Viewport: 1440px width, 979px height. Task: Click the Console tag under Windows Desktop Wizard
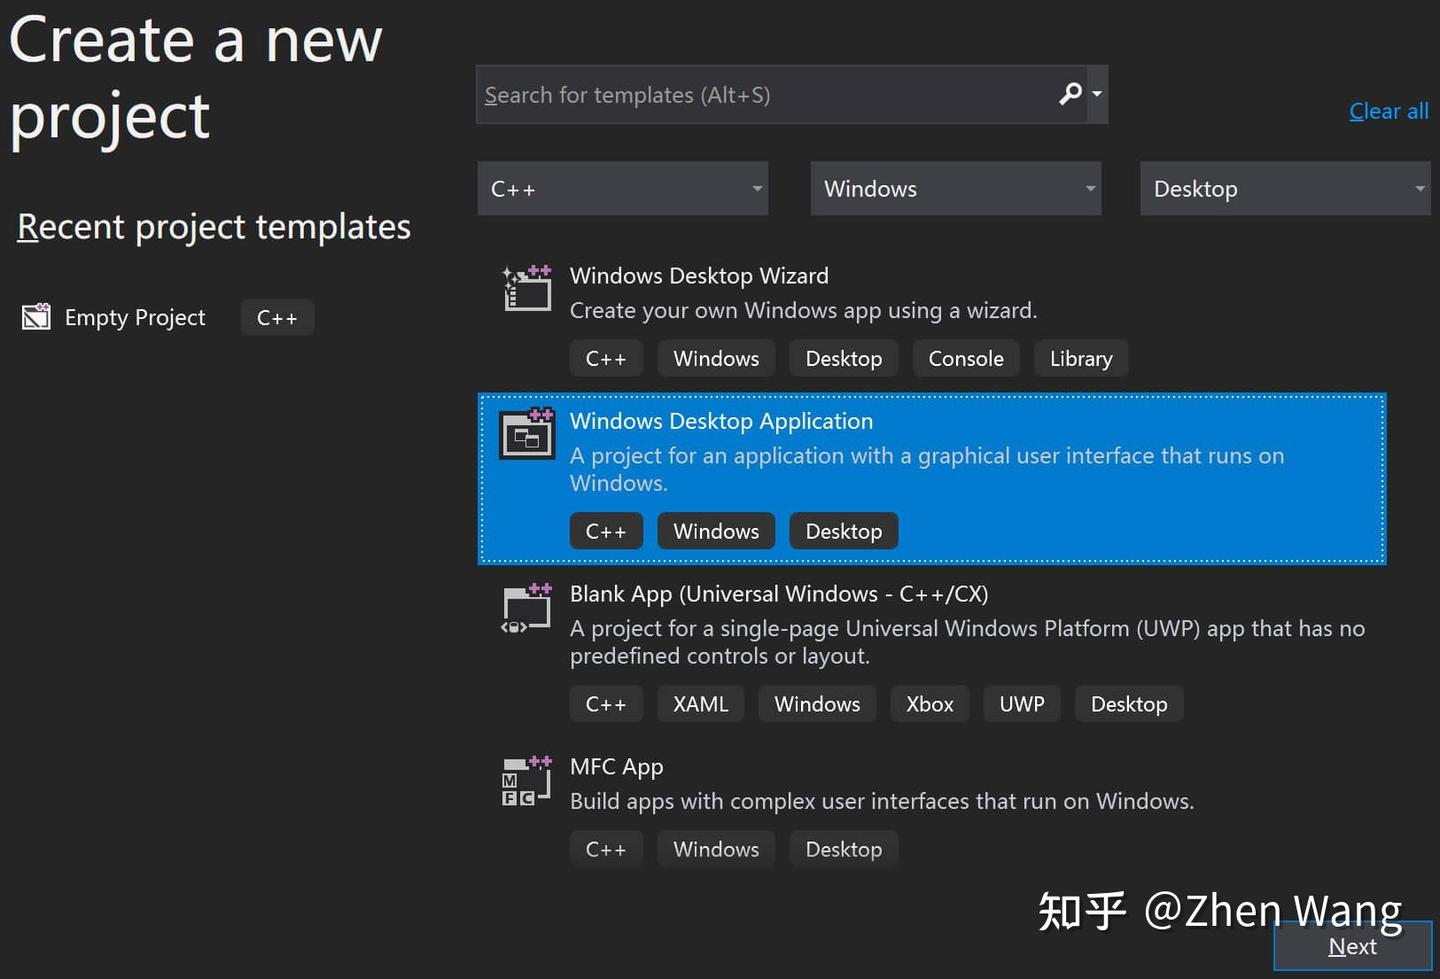point(966,358)
